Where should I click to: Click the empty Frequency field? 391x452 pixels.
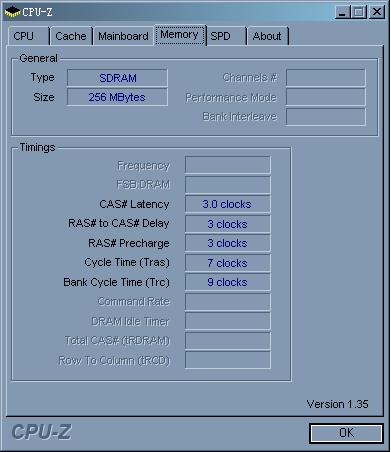(x=227, y=165)
